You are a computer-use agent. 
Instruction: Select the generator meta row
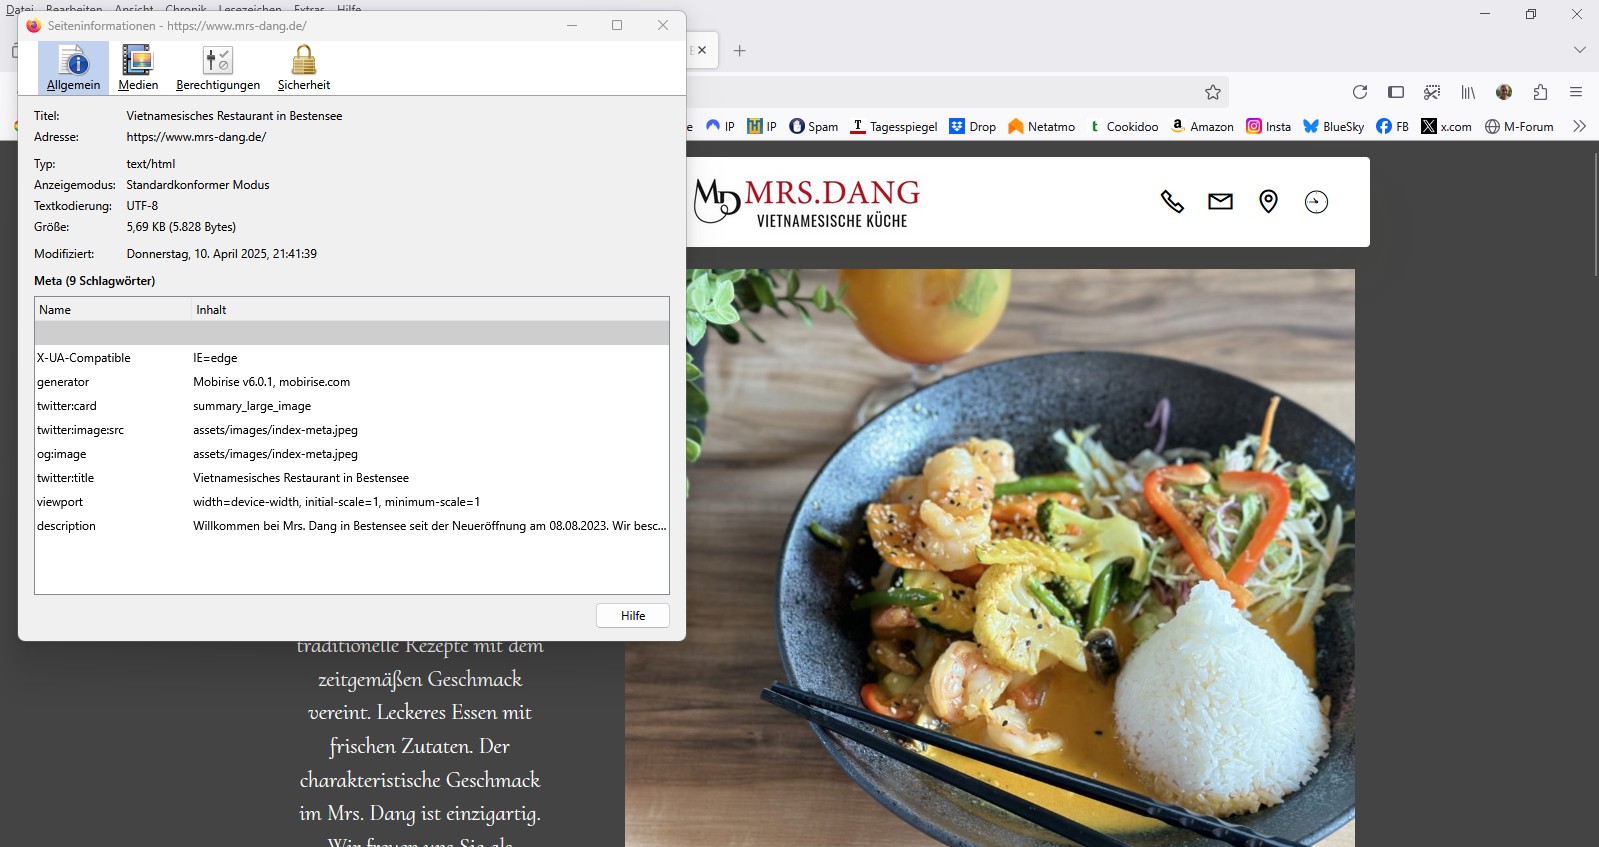[x=352, y=382]
